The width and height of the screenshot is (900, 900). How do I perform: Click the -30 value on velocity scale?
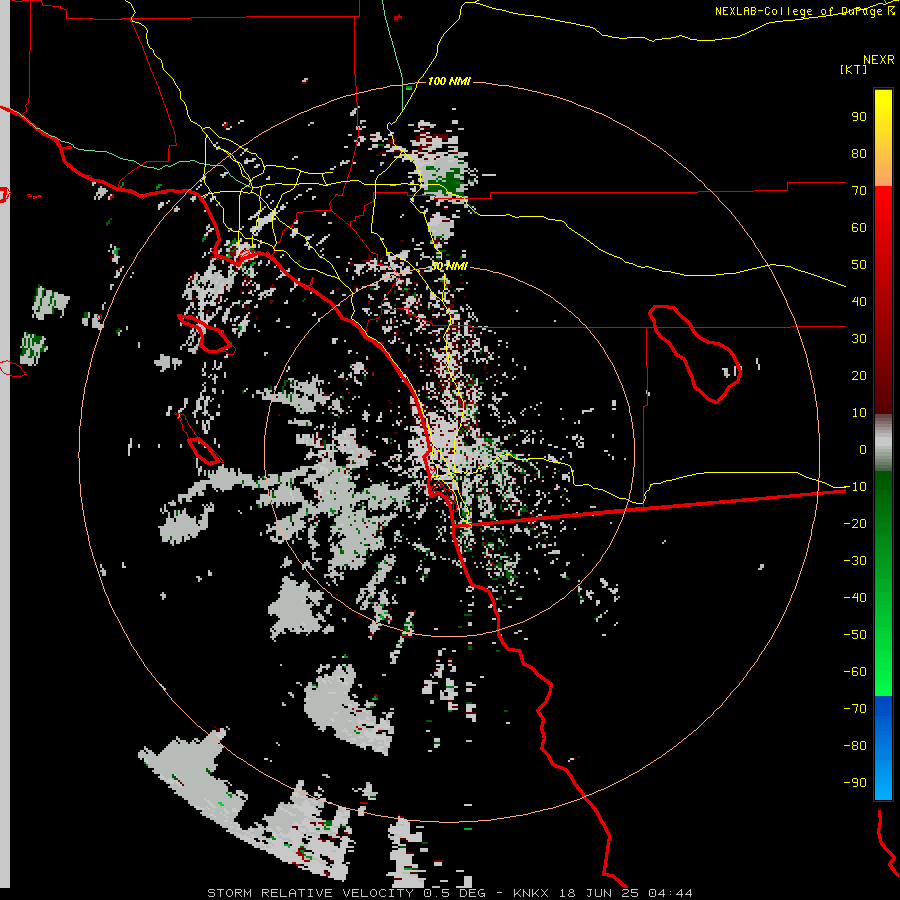coord(855,561)
